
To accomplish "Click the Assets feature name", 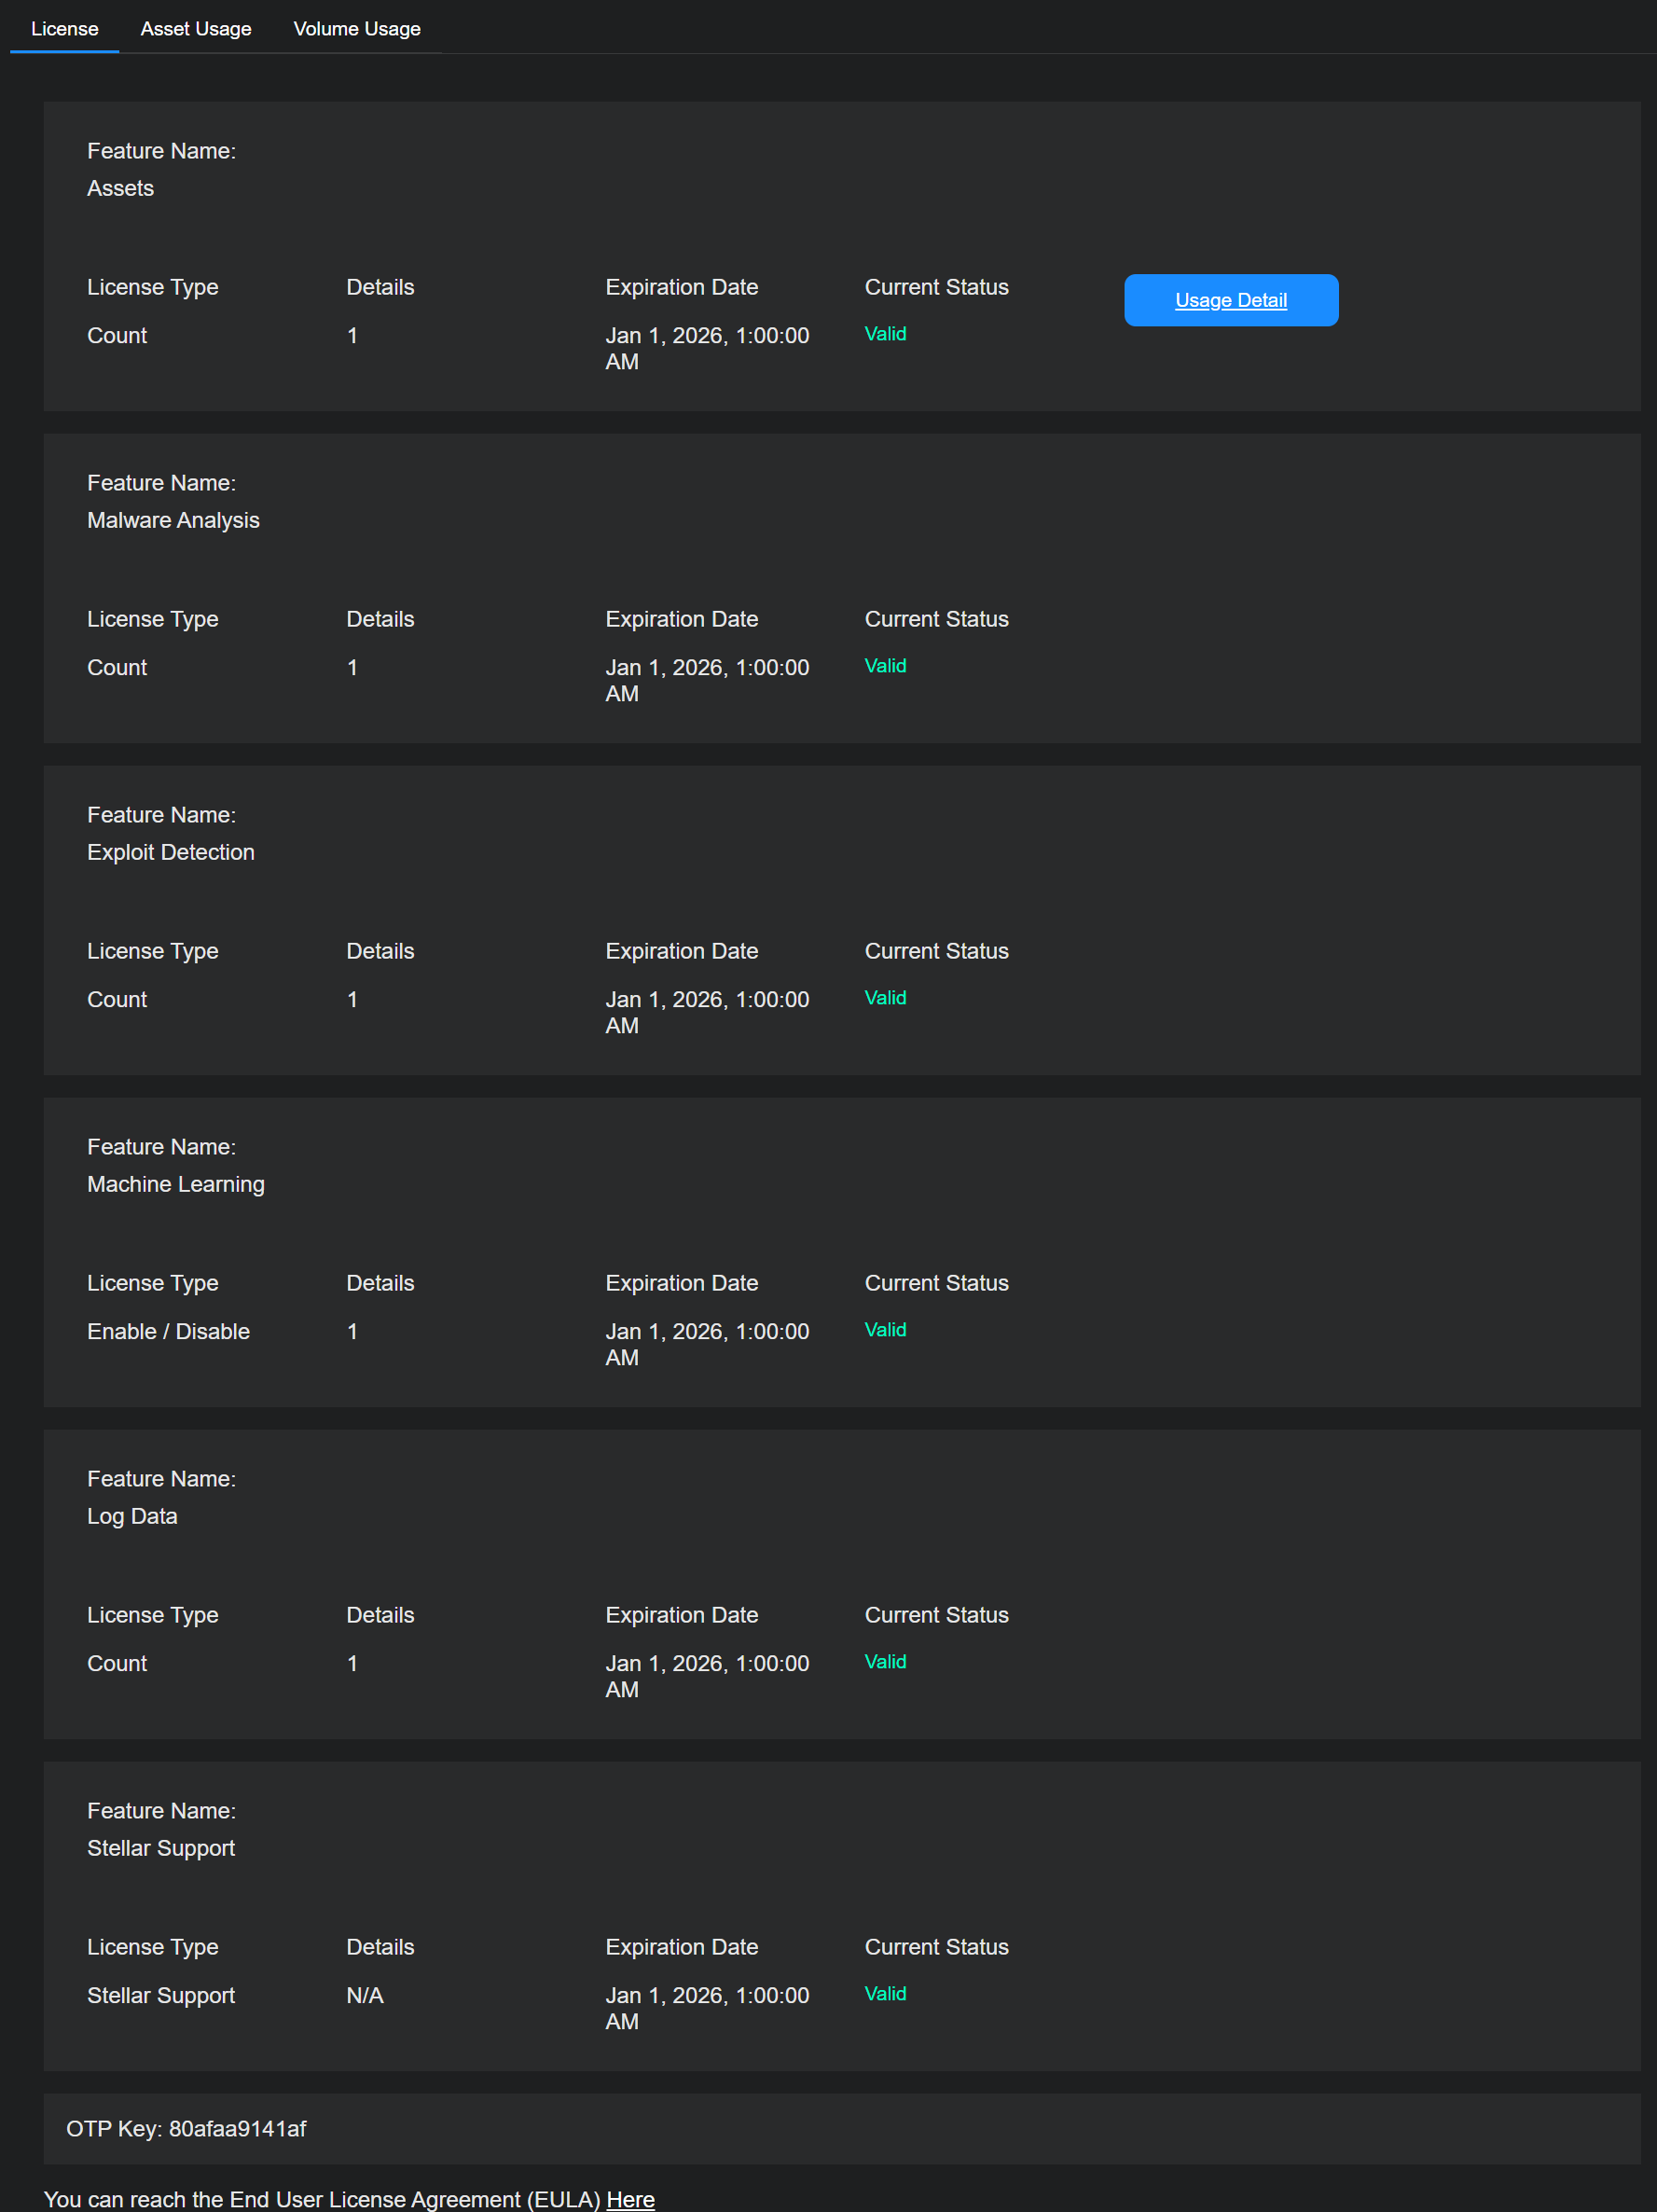I will 120,188.
